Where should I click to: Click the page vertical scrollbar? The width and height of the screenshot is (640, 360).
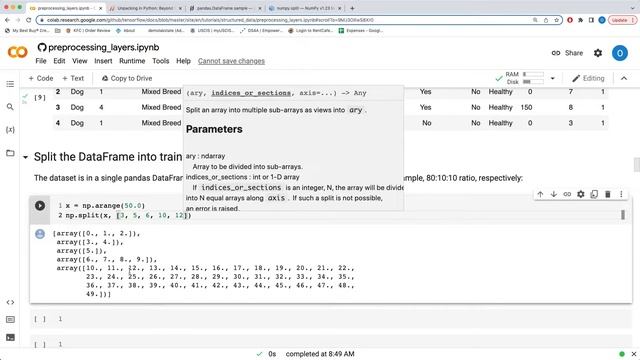pos(636,165)
